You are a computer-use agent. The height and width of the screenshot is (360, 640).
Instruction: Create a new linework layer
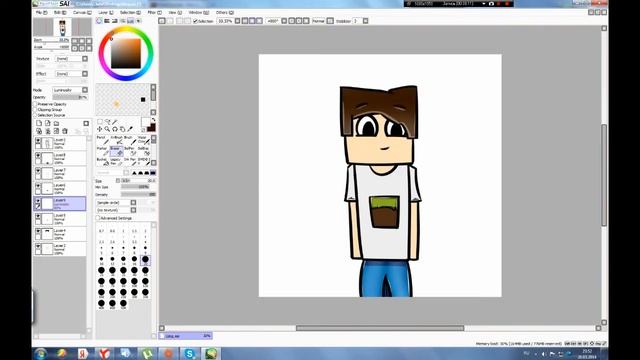click(48, 123)
